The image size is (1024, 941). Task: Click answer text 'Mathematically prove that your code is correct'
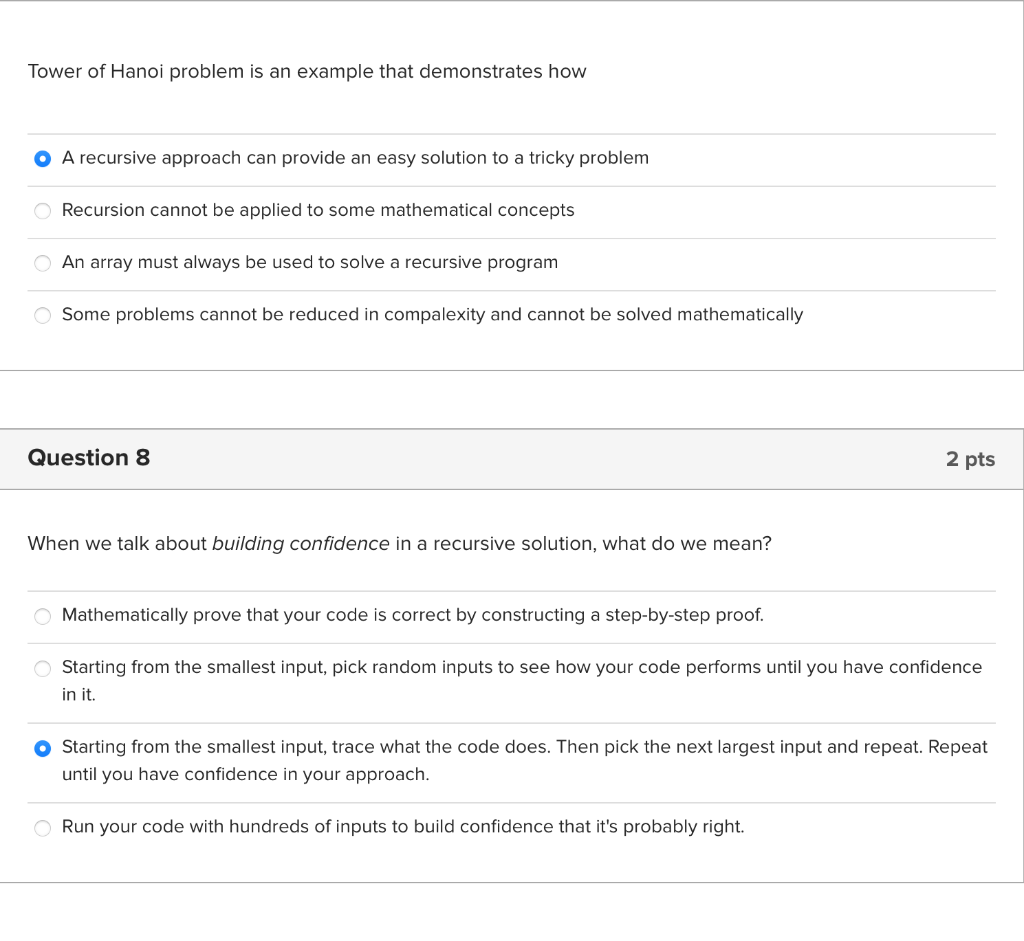412,615
